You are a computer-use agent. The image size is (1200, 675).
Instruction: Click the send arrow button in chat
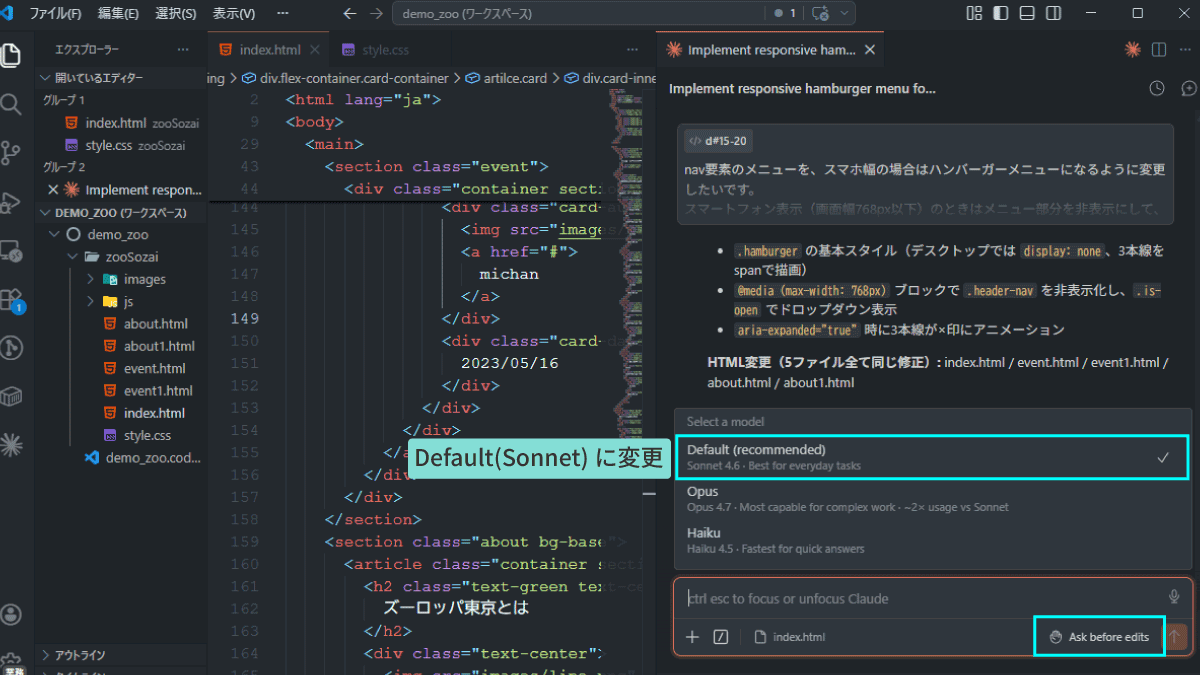coord(1176,637)
